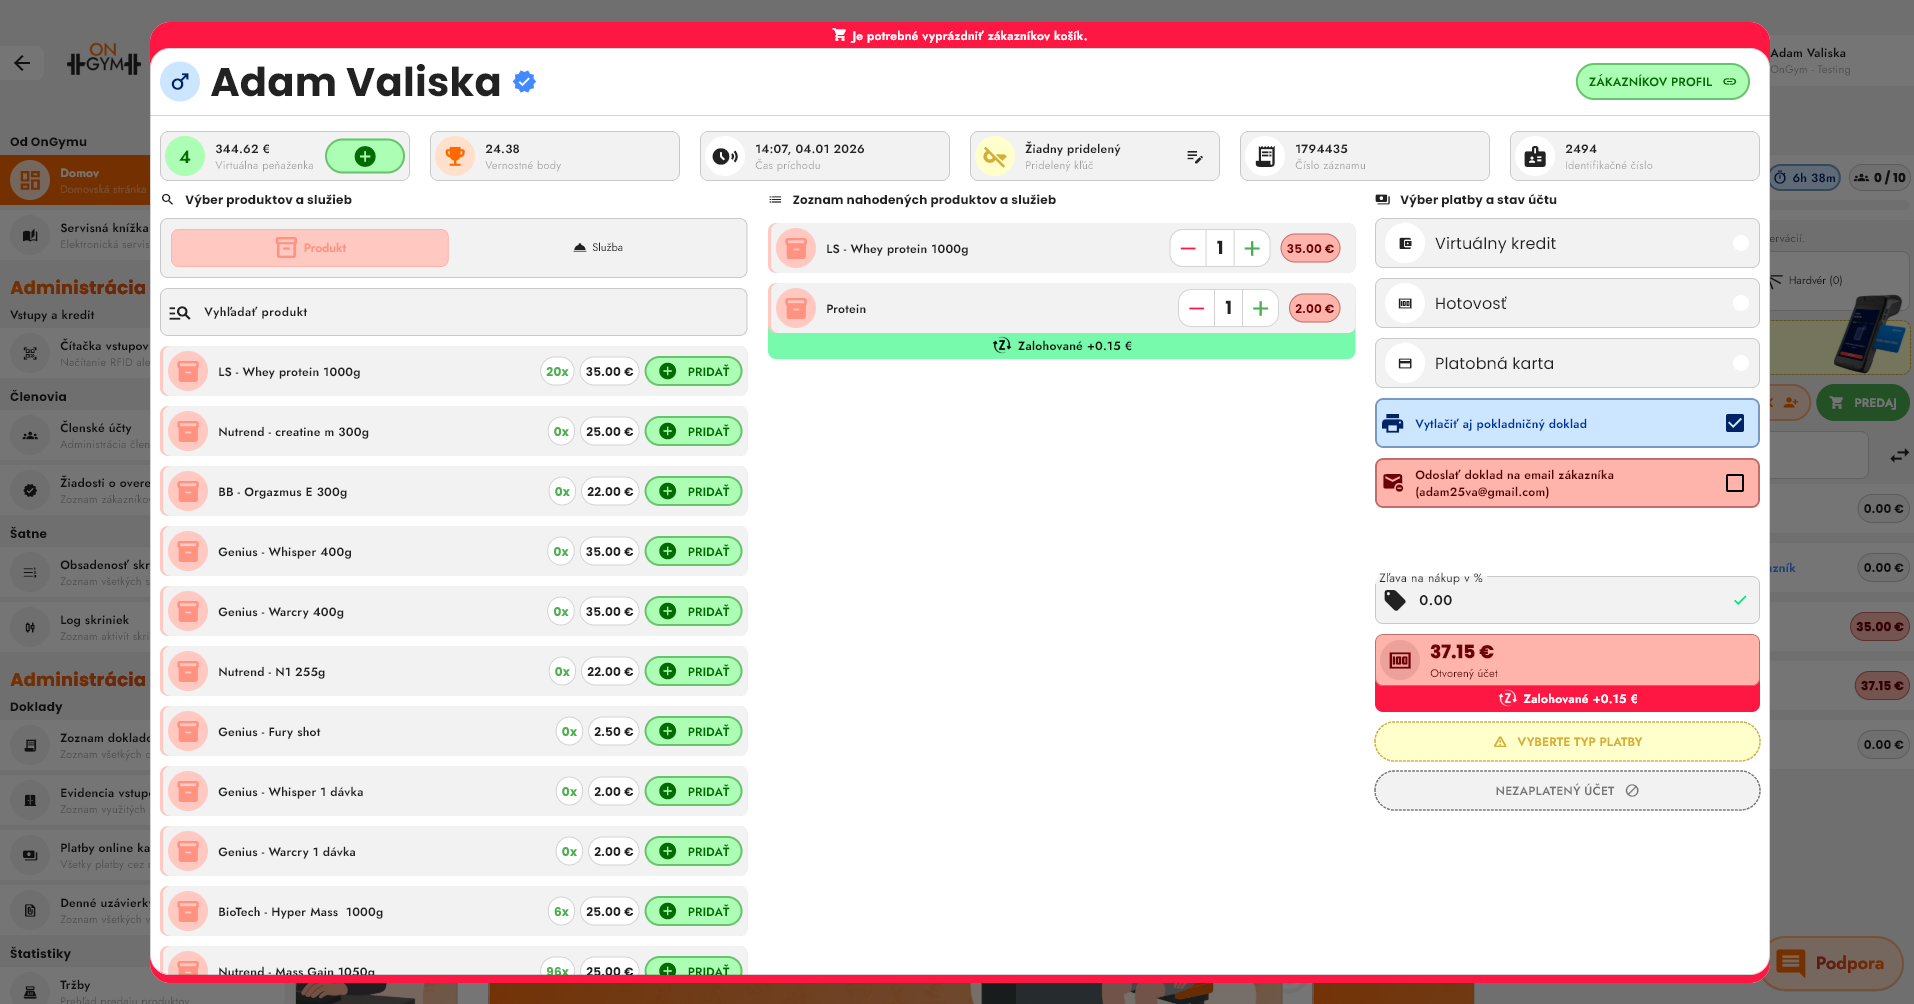This screenshot has height=1004, width=1914.
Task: Add BB Orgazmus E 300g to cart
Action: (694, 491)
